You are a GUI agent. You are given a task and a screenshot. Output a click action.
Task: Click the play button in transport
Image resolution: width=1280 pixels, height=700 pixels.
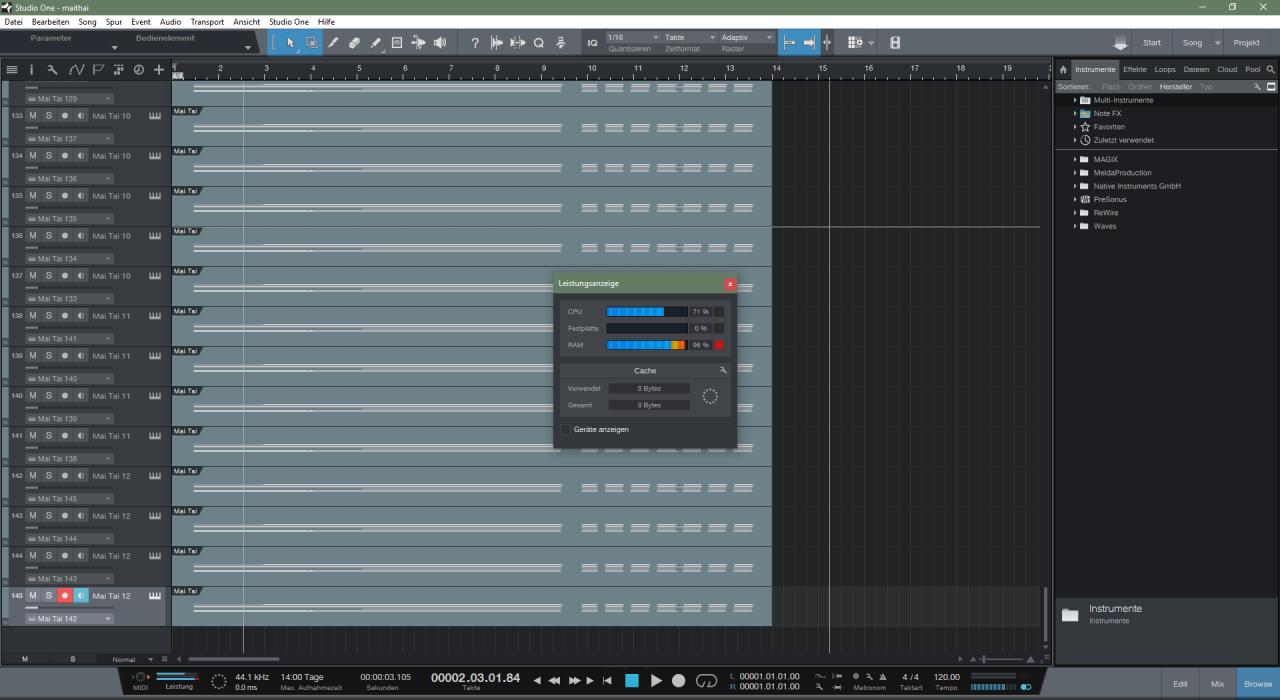[656, 681]
